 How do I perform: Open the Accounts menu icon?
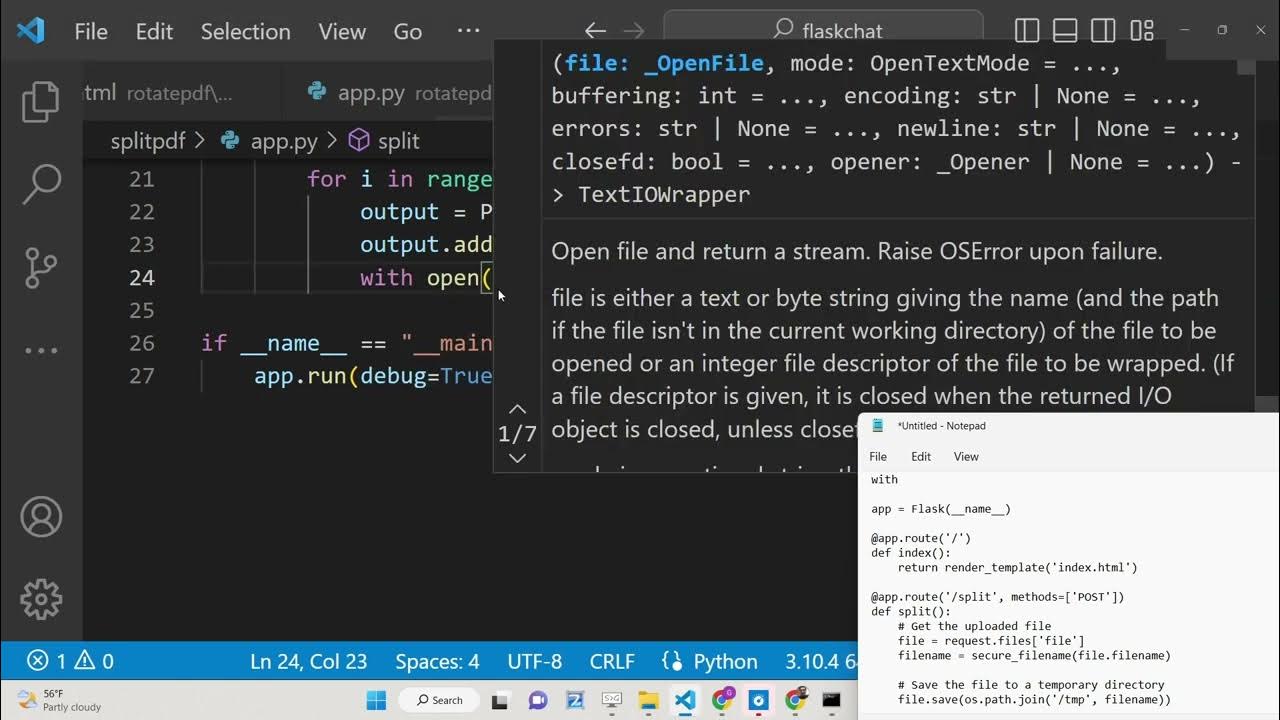point(41,517)
